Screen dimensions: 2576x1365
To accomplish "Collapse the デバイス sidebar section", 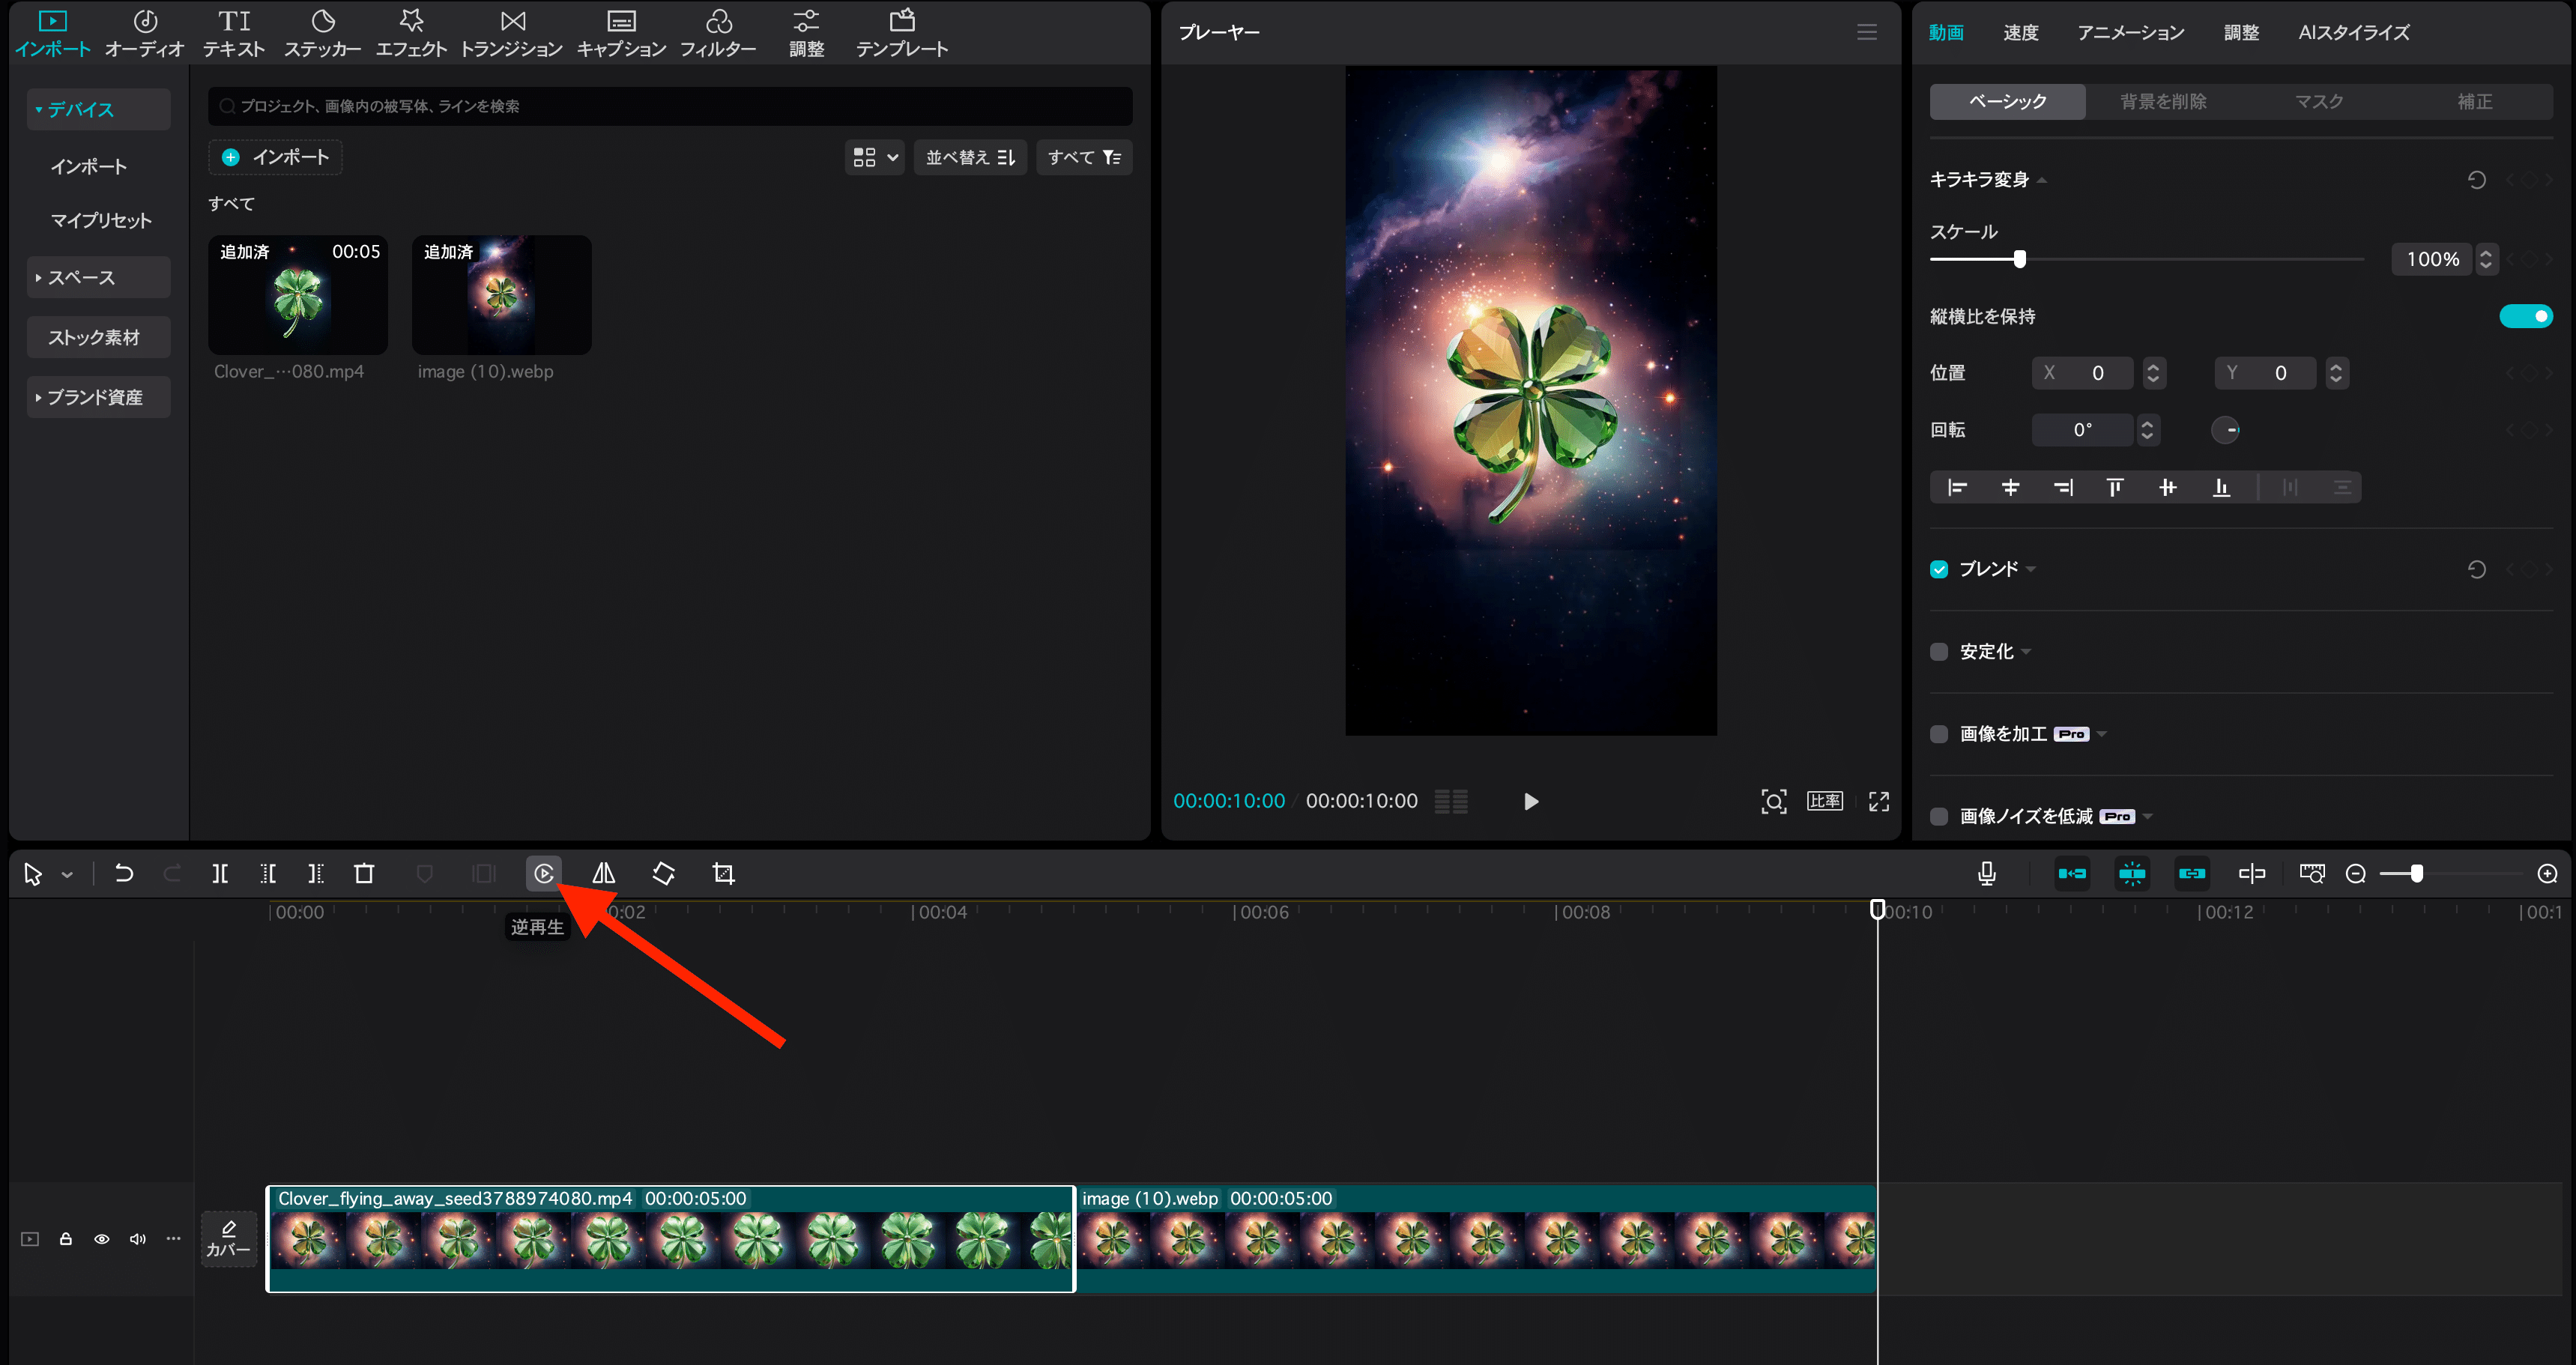I will tap(99, 109).
